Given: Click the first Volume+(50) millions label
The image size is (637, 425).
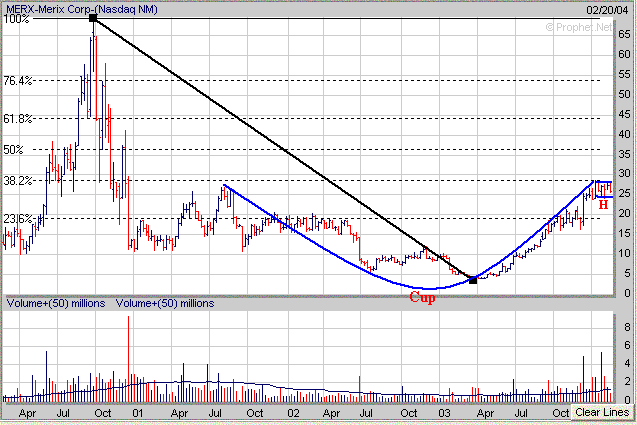Looking at the screenshot, I should point(56,304).
